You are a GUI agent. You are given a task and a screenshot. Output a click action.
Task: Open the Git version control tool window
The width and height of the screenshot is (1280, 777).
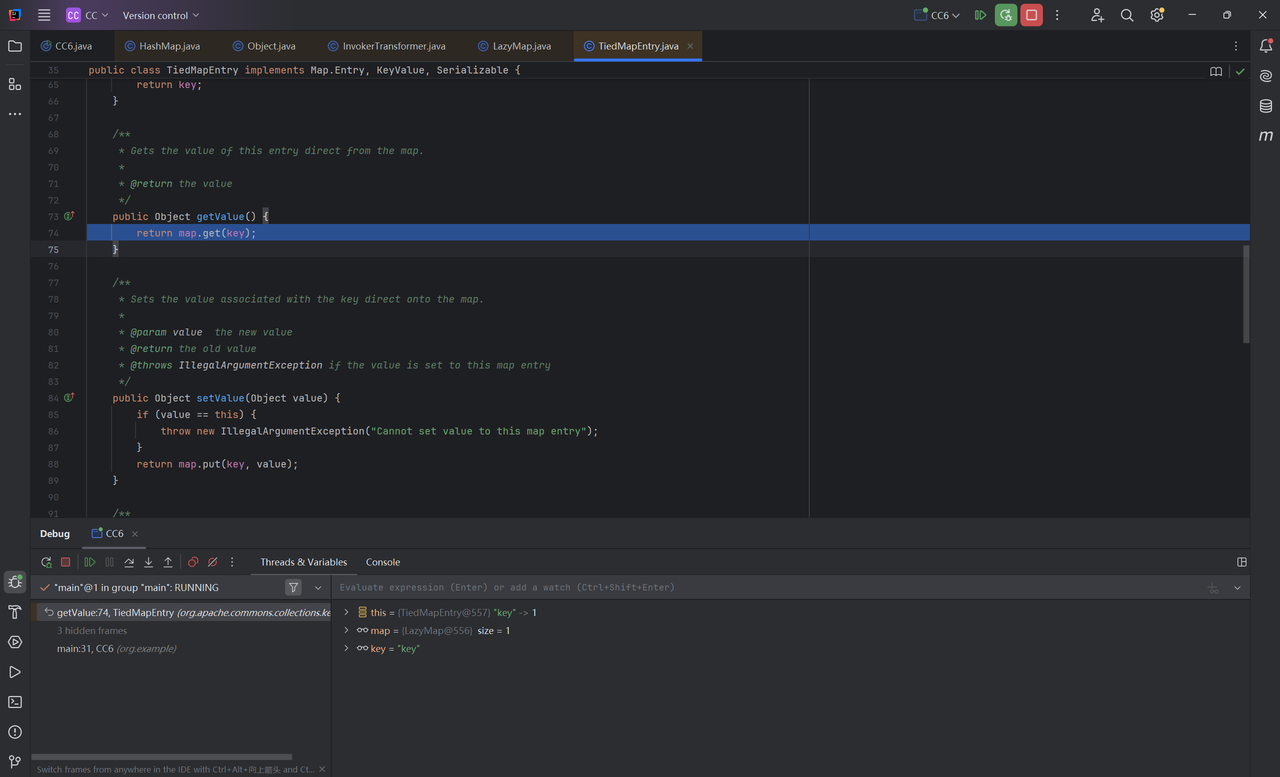pos(15,762)
